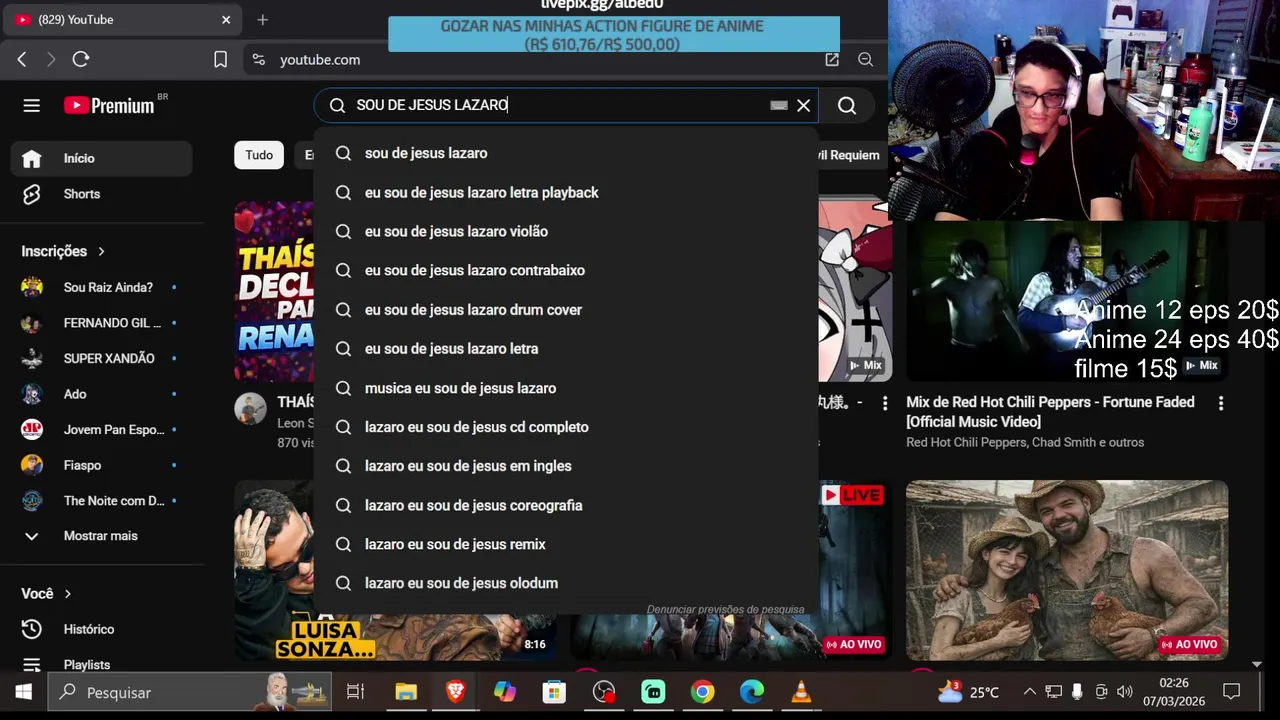Select the Tudo filter chip
Image resolution: width=1280 pixels, height=720 pixels.
259,155
